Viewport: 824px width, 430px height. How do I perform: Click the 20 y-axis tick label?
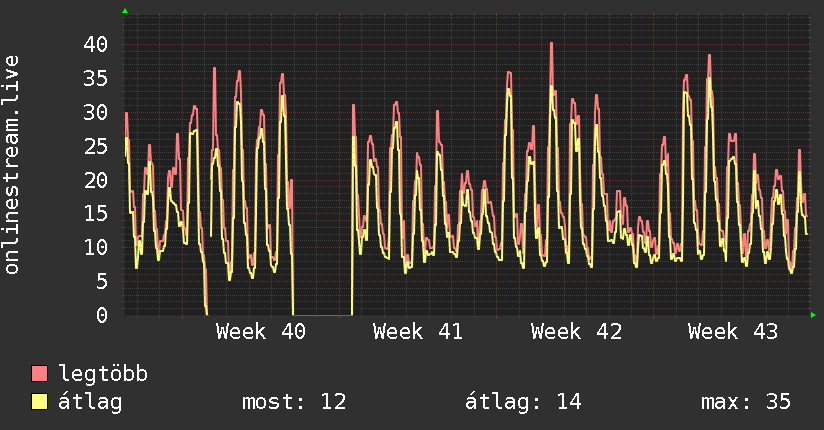pos(96,180)
